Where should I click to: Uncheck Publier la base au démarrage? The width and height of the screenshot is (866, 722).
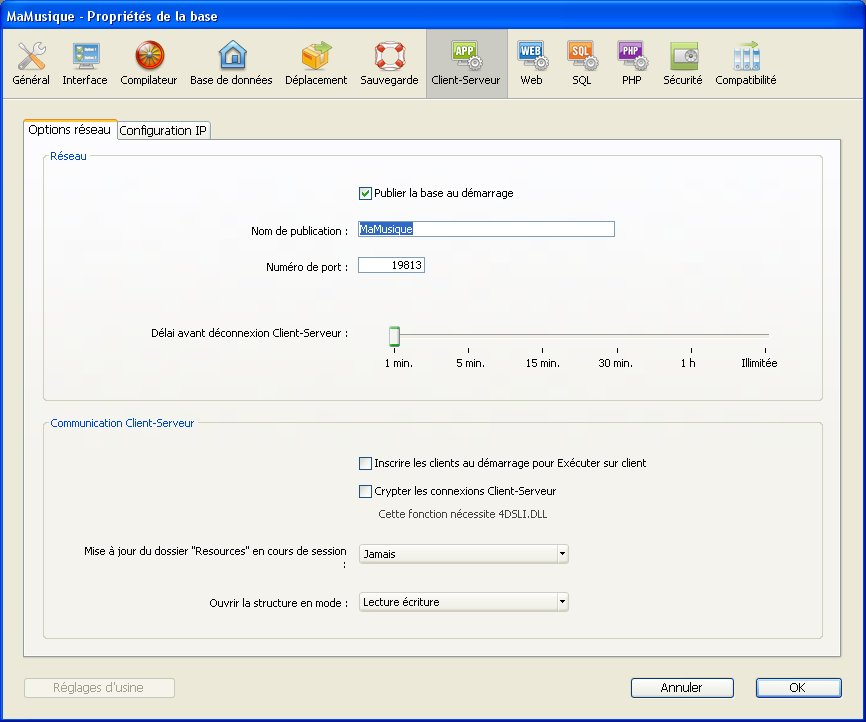[x=365, y=193]
